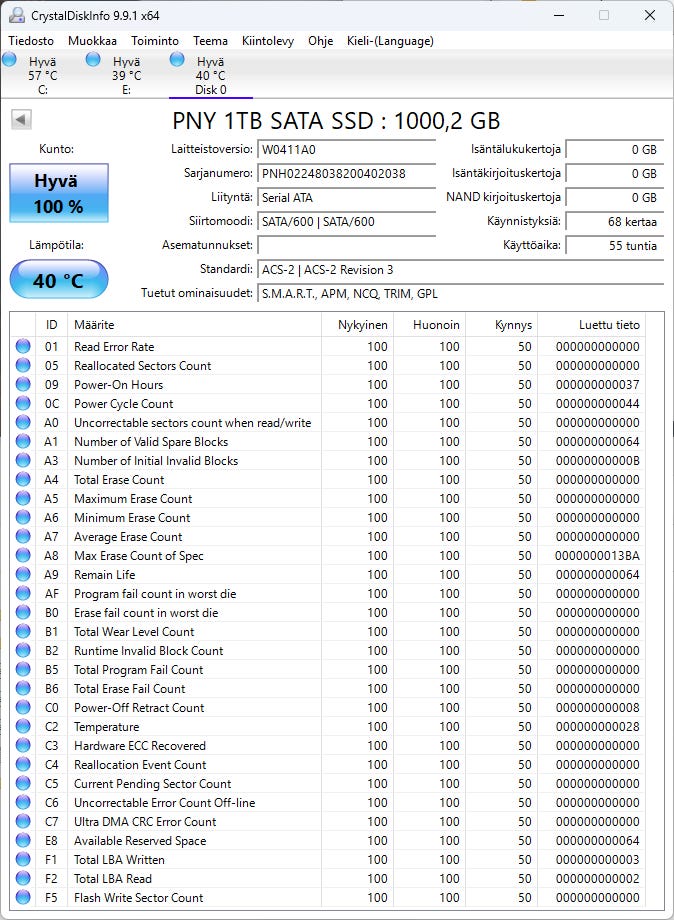Click the empty Asematunnukset field
The image size is (674, 920).
pos(346,245)
